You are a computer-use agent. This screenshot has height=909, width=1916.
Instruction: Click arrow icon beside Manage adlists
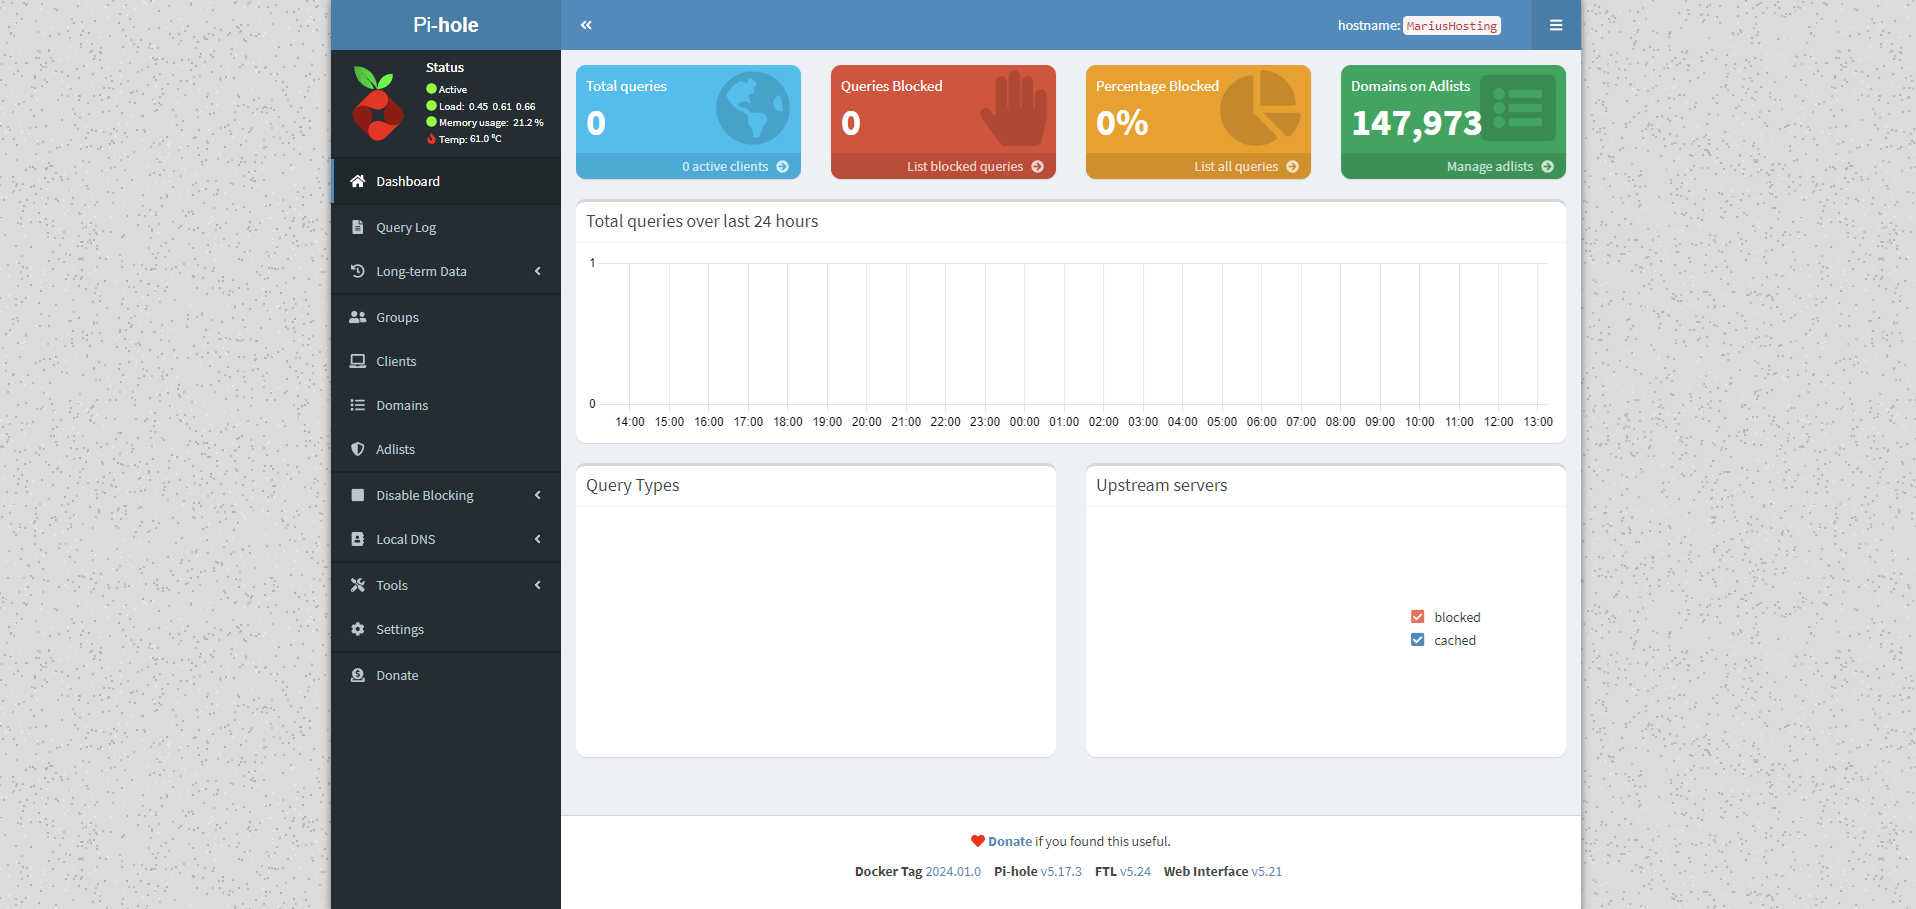pyautogui.click(x=1548, y=167)
